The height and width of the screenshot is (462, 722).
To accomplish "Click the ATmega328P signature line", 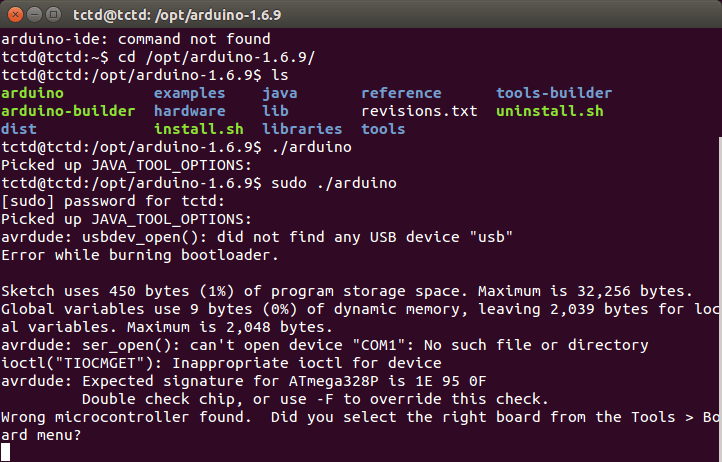I will click(244, 381).
